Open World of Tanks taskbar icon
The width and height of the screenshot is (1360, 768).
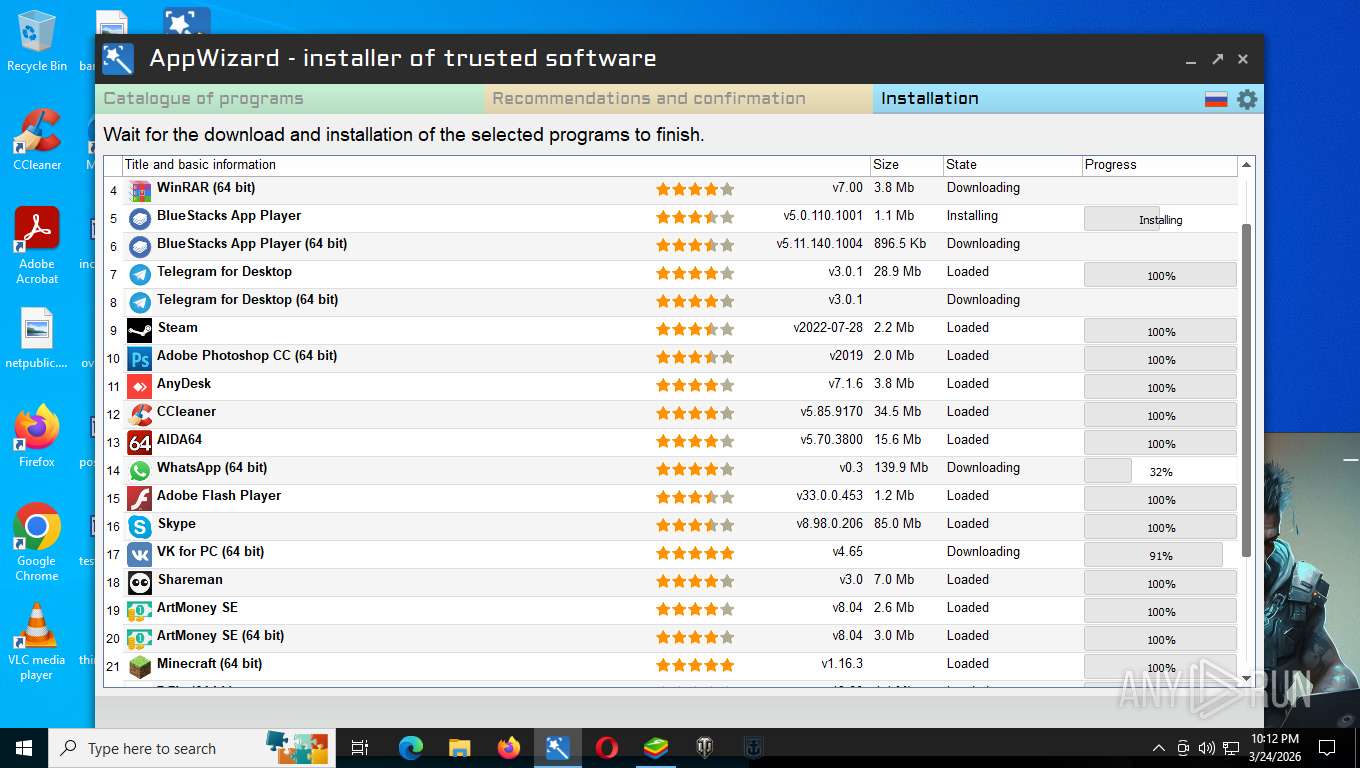pyautogui.click(x=704, y=748)
